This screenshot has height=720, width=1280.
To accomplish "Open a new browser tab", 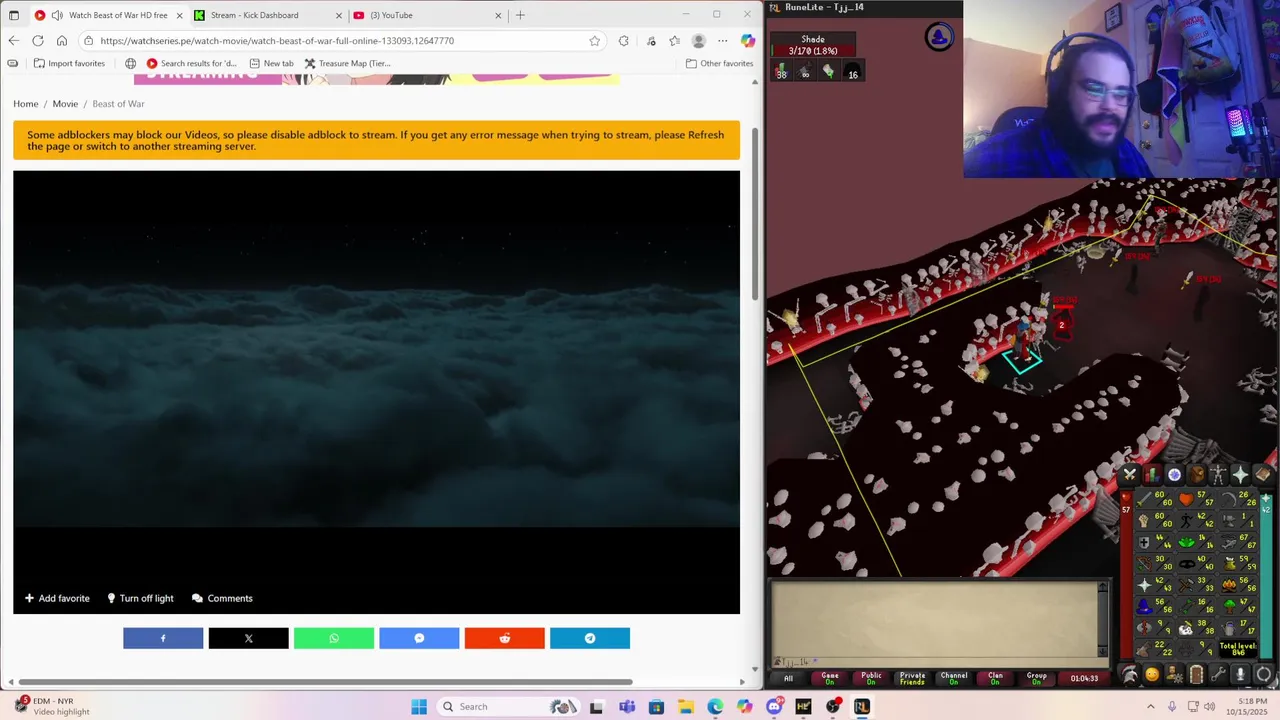I will point(520,15).
